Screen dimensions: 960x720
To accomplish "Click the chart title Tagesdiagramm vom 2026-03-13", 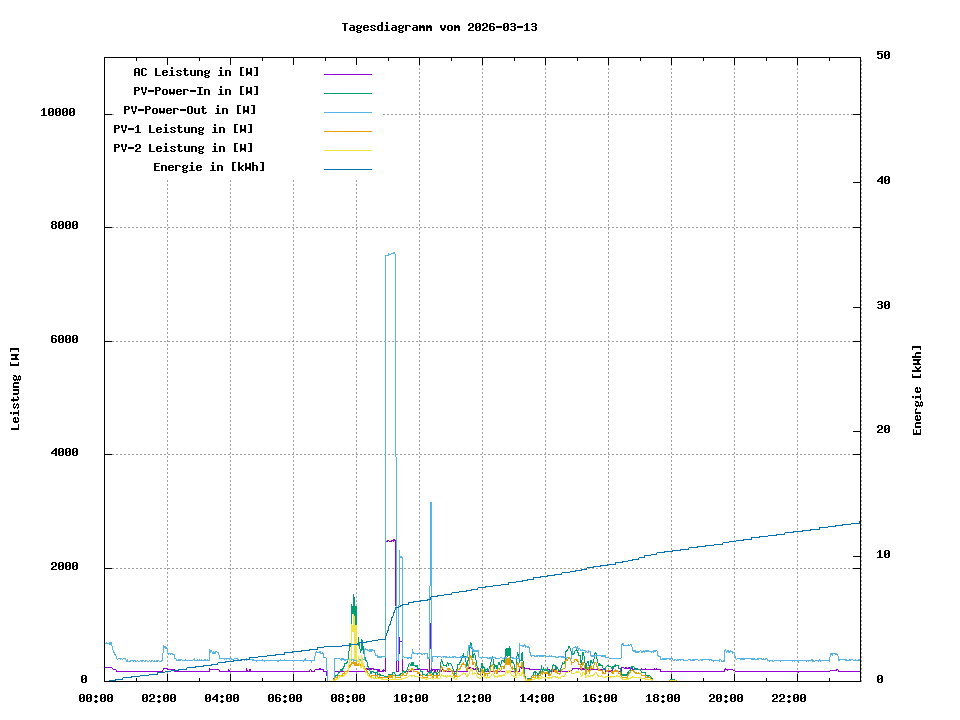I will tap(439, 27).
